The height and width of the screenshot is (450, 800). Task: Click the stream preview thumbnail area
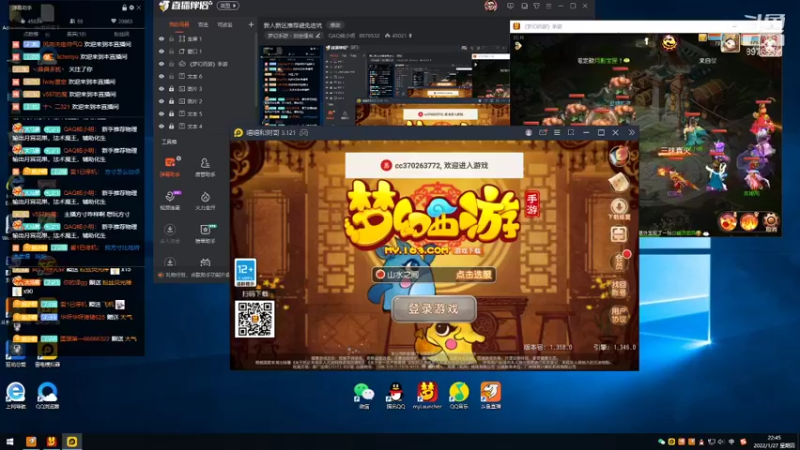point(384,85)
